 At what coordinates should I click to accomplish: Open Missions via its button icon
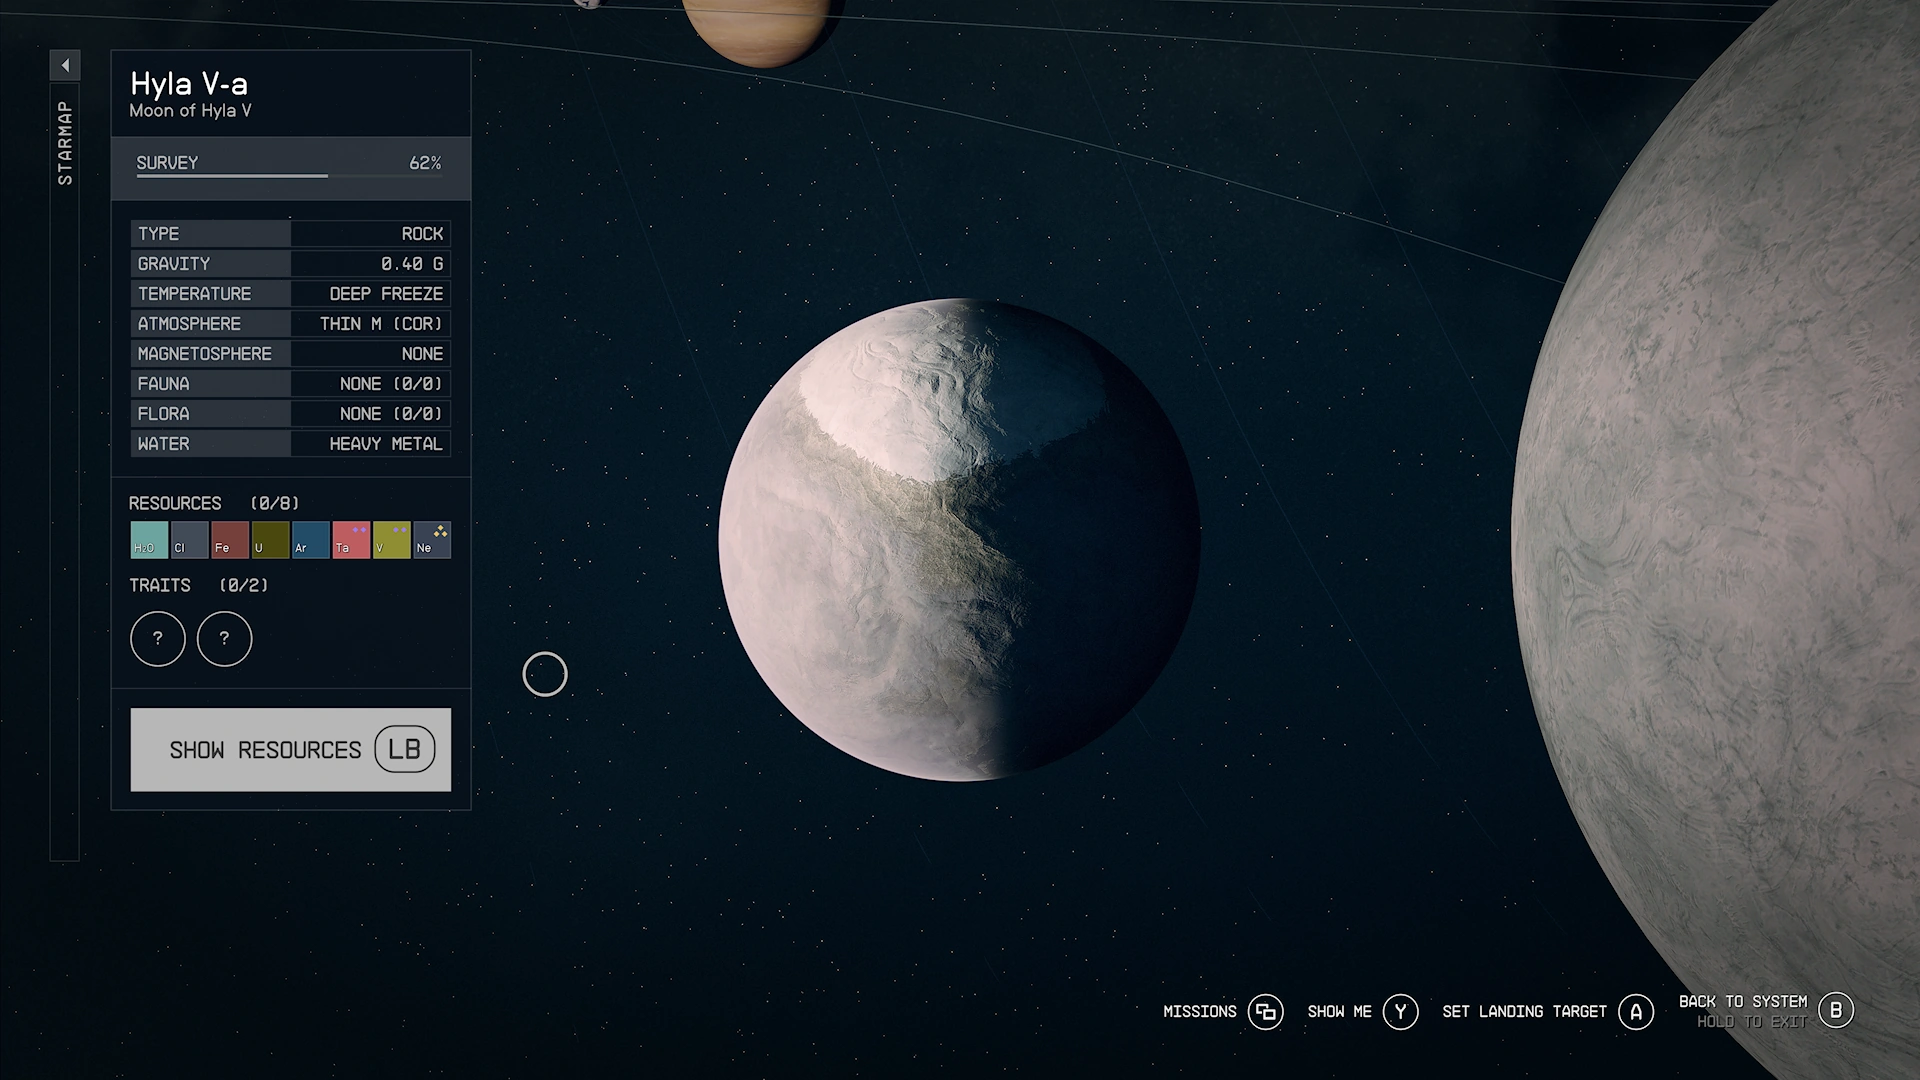coord(1265,1012)
